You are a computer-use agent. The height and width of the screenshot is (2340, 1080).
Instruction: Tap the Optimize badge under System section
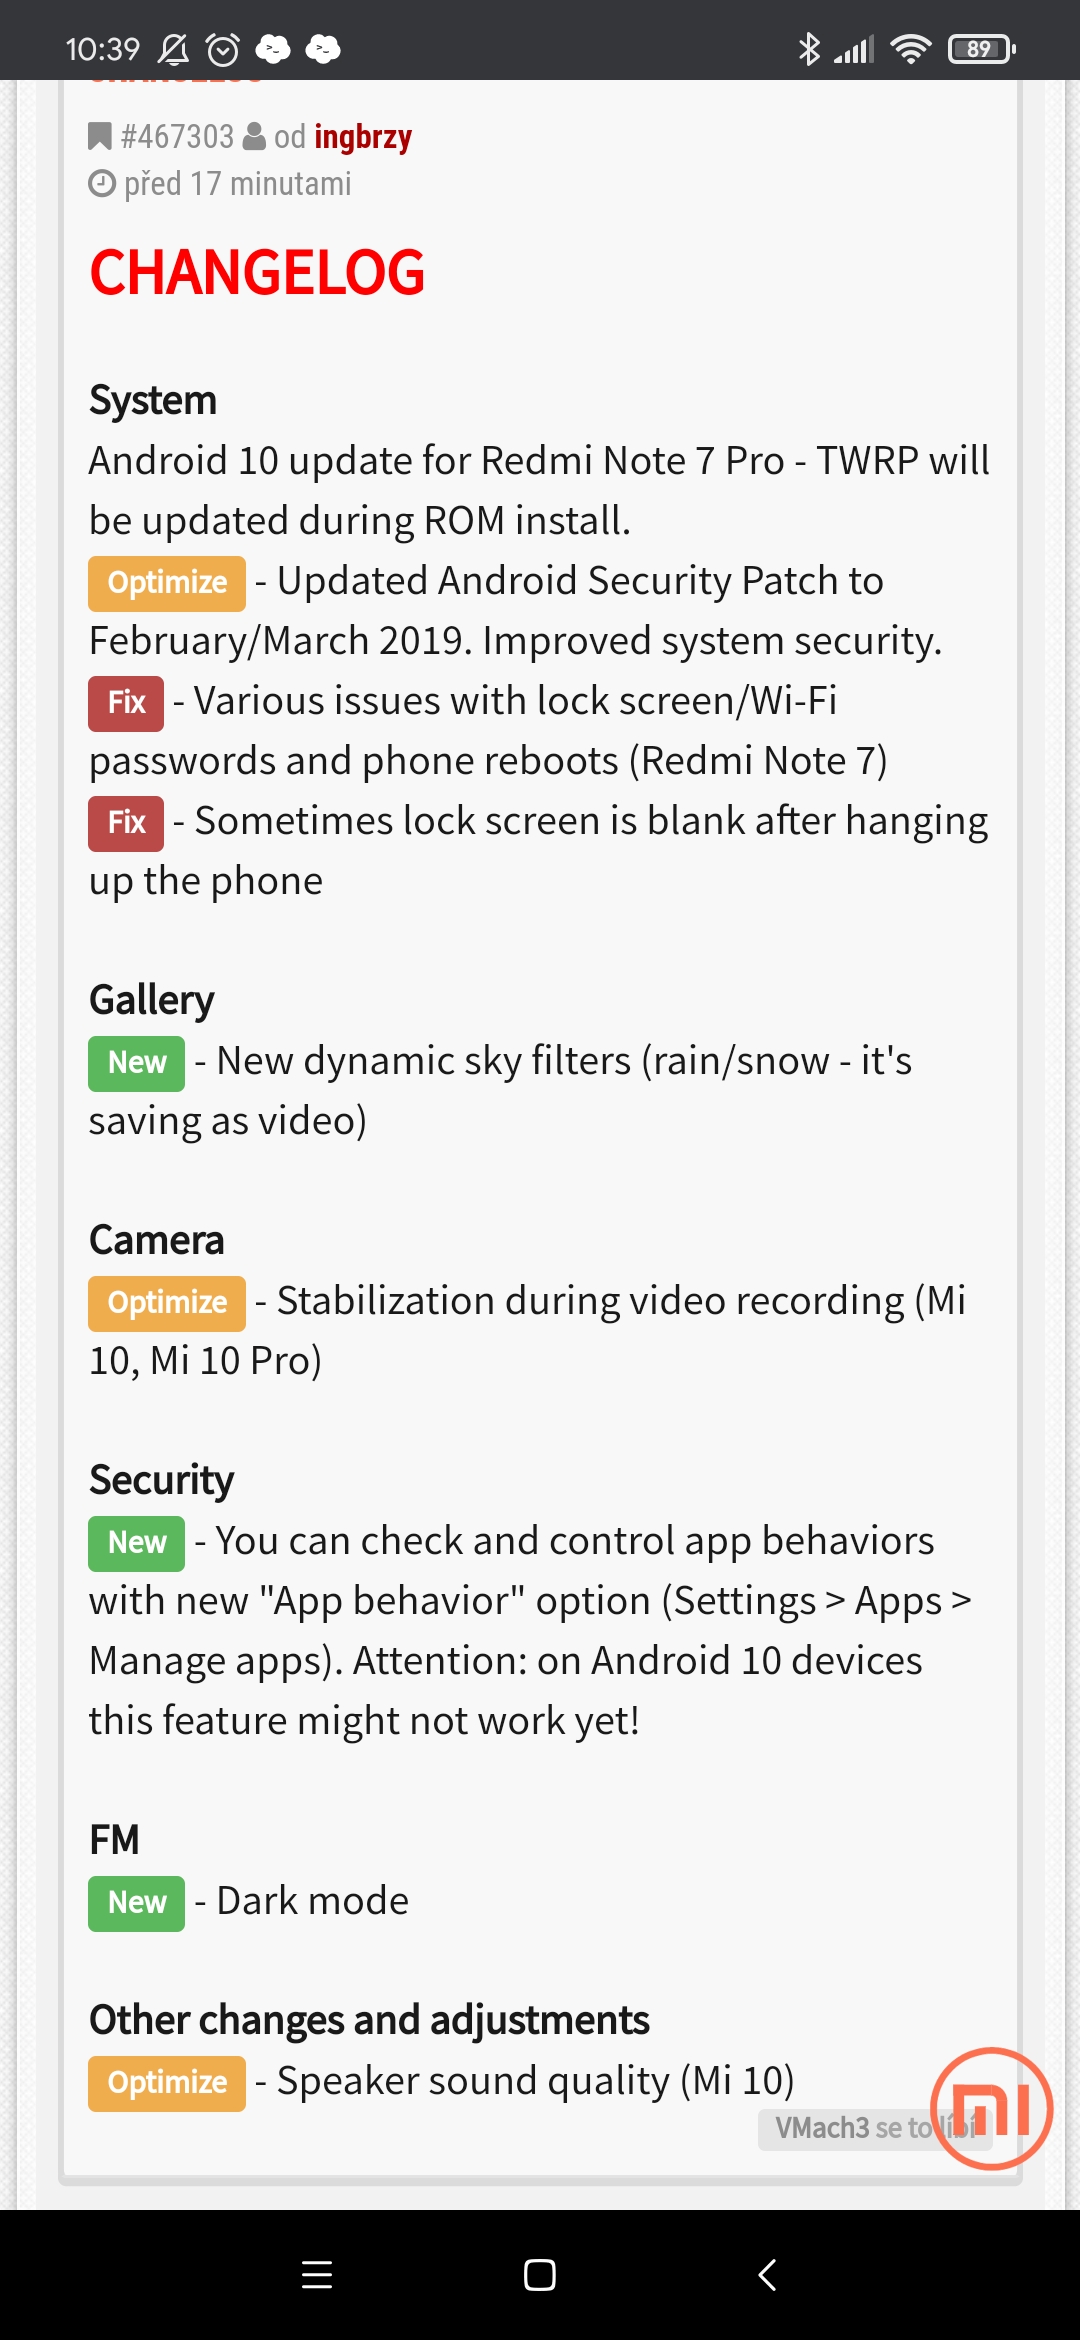pyautogui.click(x=167, y=583)
